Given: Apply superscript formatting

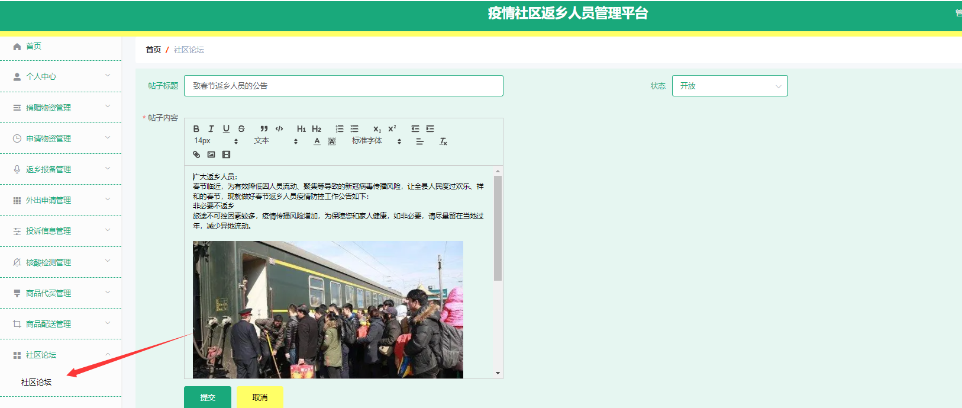Looking at the screenshot, I should pos(392,129).
